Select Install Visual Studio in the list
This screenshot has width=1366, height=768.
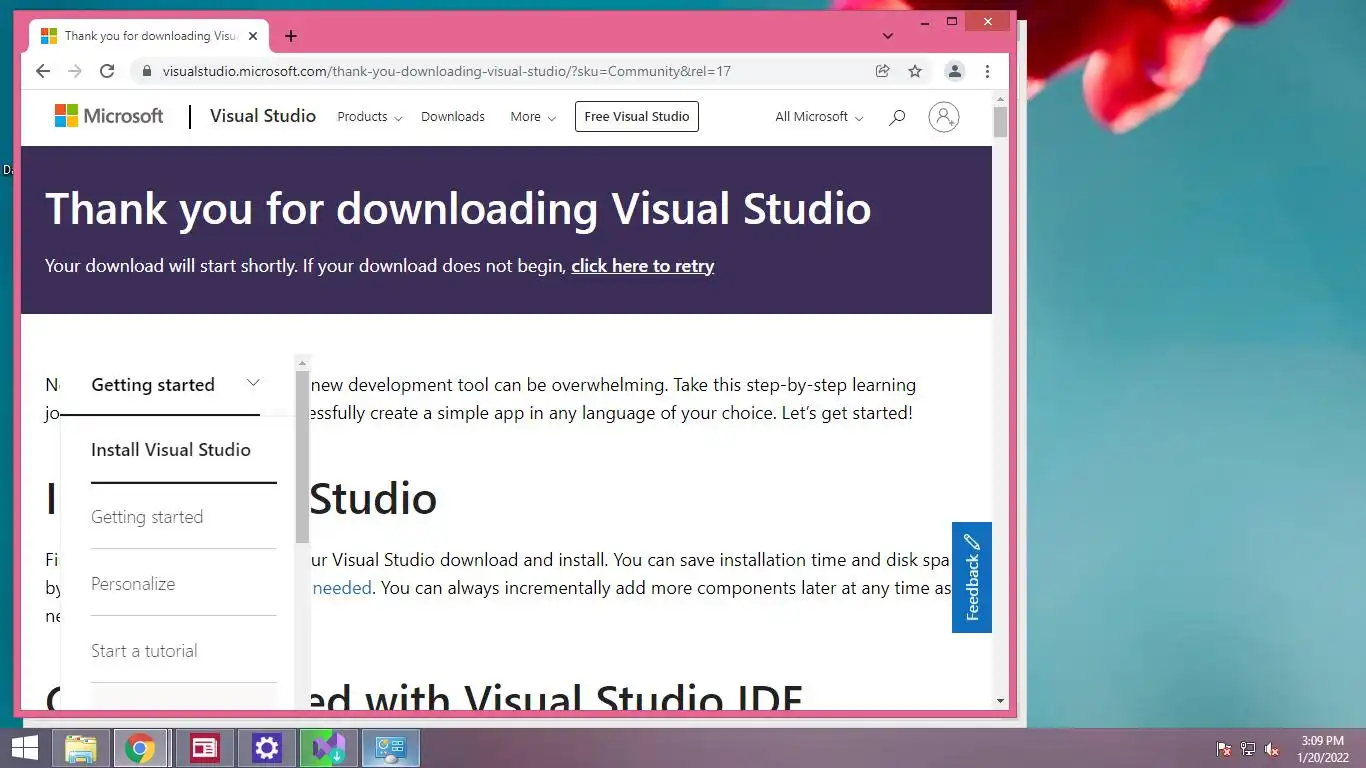click(171, 450)
